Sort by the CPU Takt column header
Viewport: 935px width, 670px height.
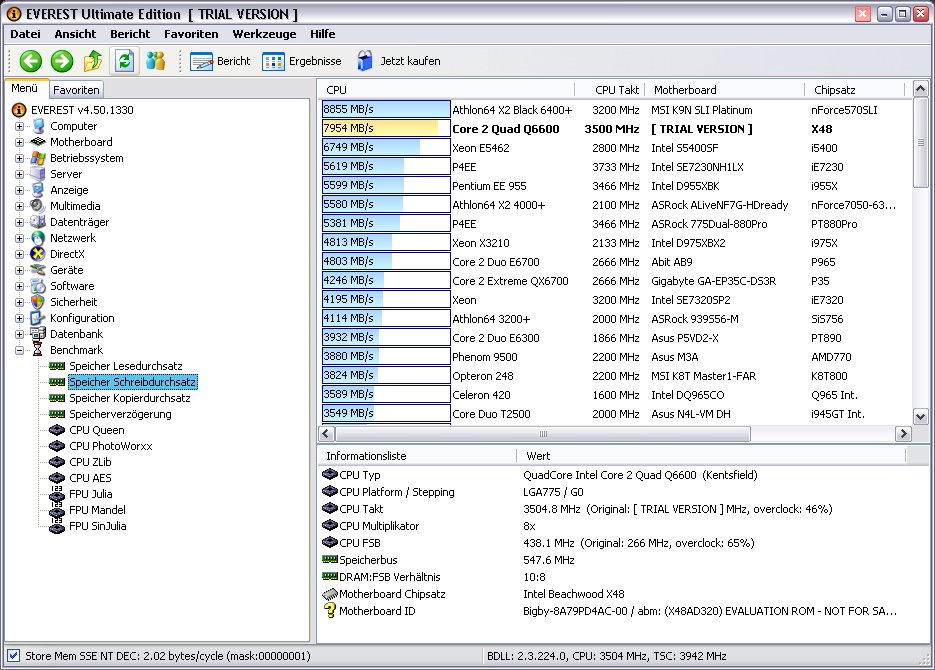pyautogui.click(x=611, y=90)
